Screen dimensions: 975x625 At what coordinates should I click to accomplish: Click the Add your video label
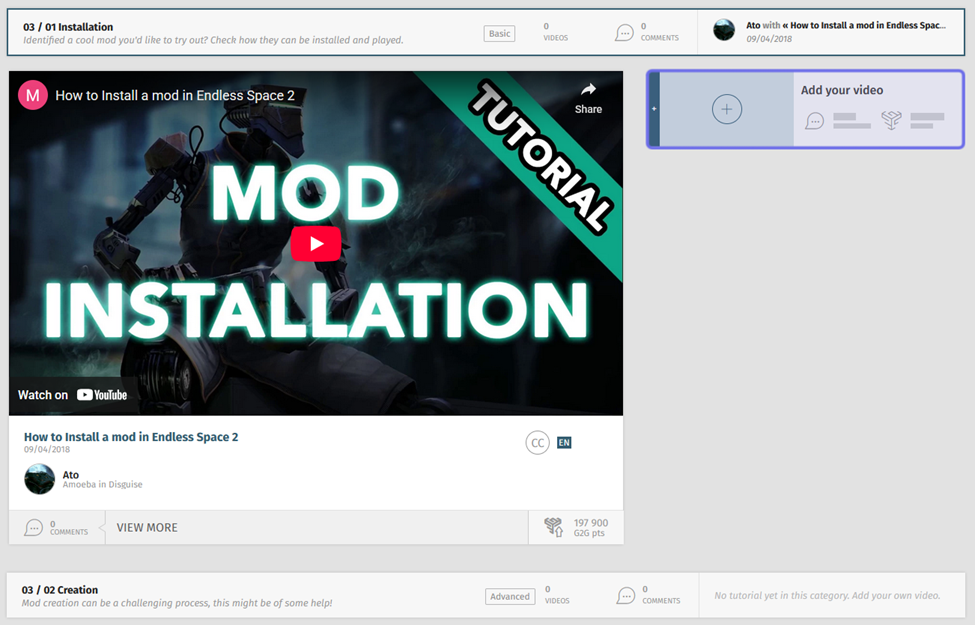tap(841, 90)
